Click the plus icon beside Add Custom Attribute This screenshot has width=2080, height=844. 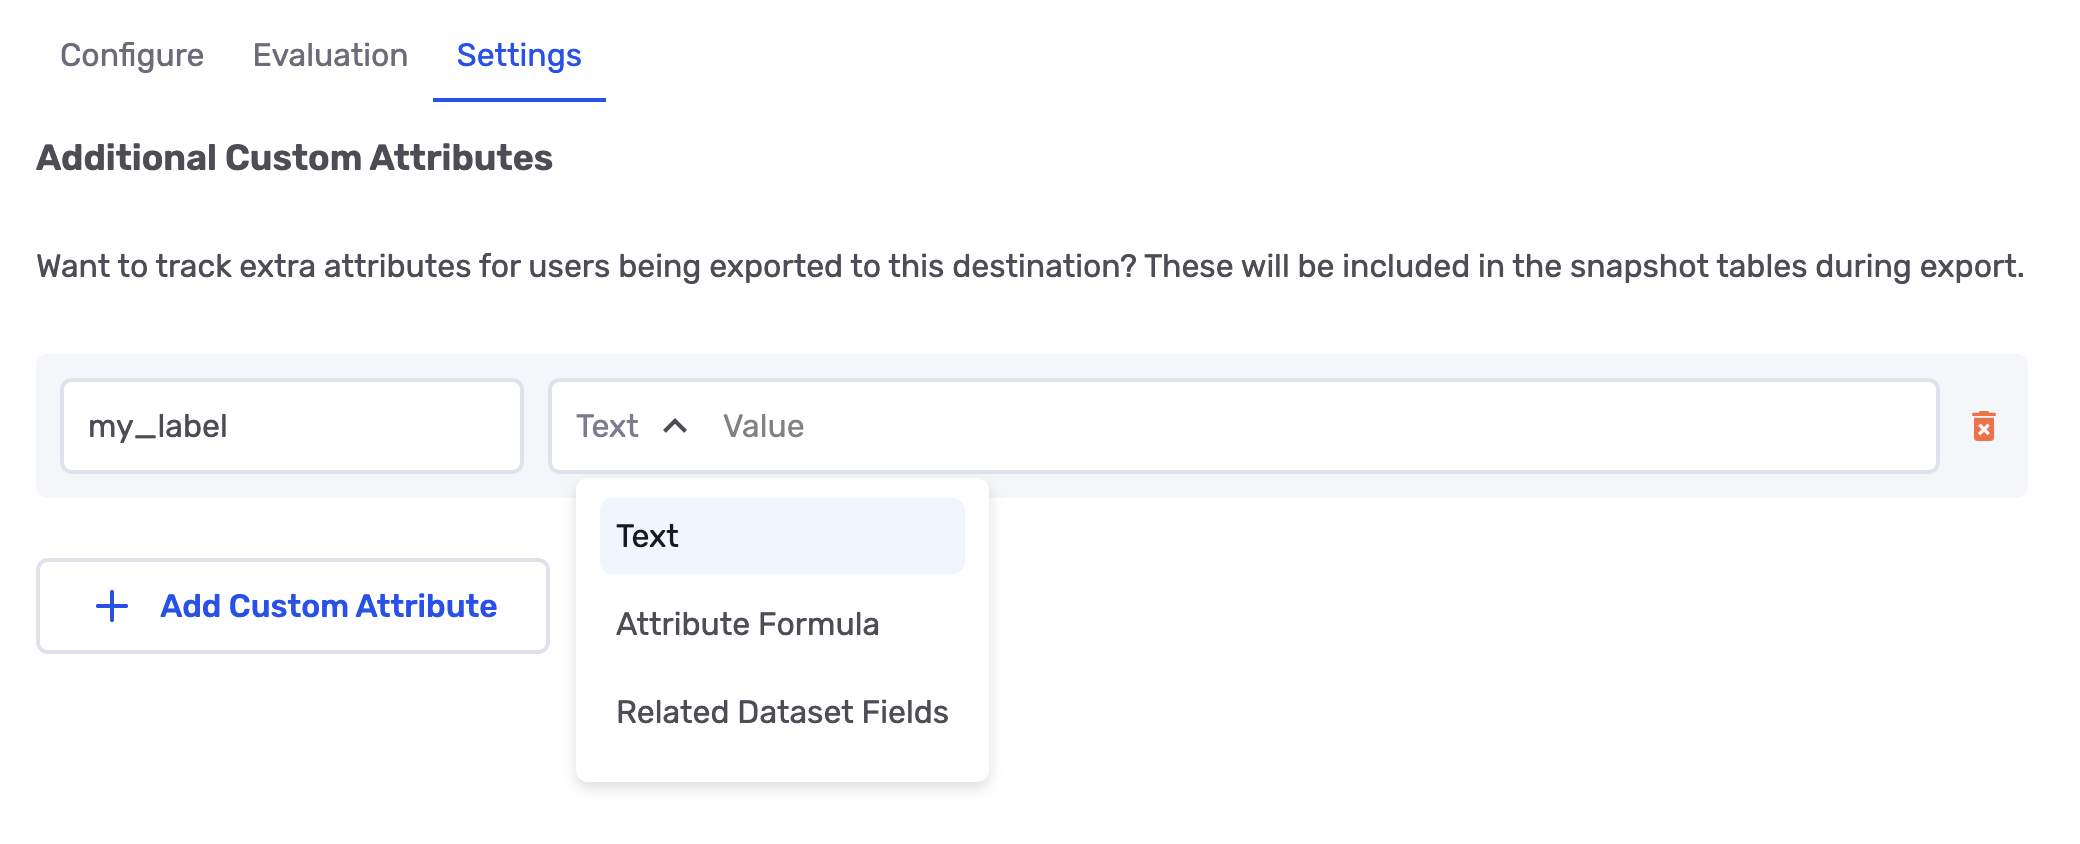pyautogui.click(x=112, y=606)
